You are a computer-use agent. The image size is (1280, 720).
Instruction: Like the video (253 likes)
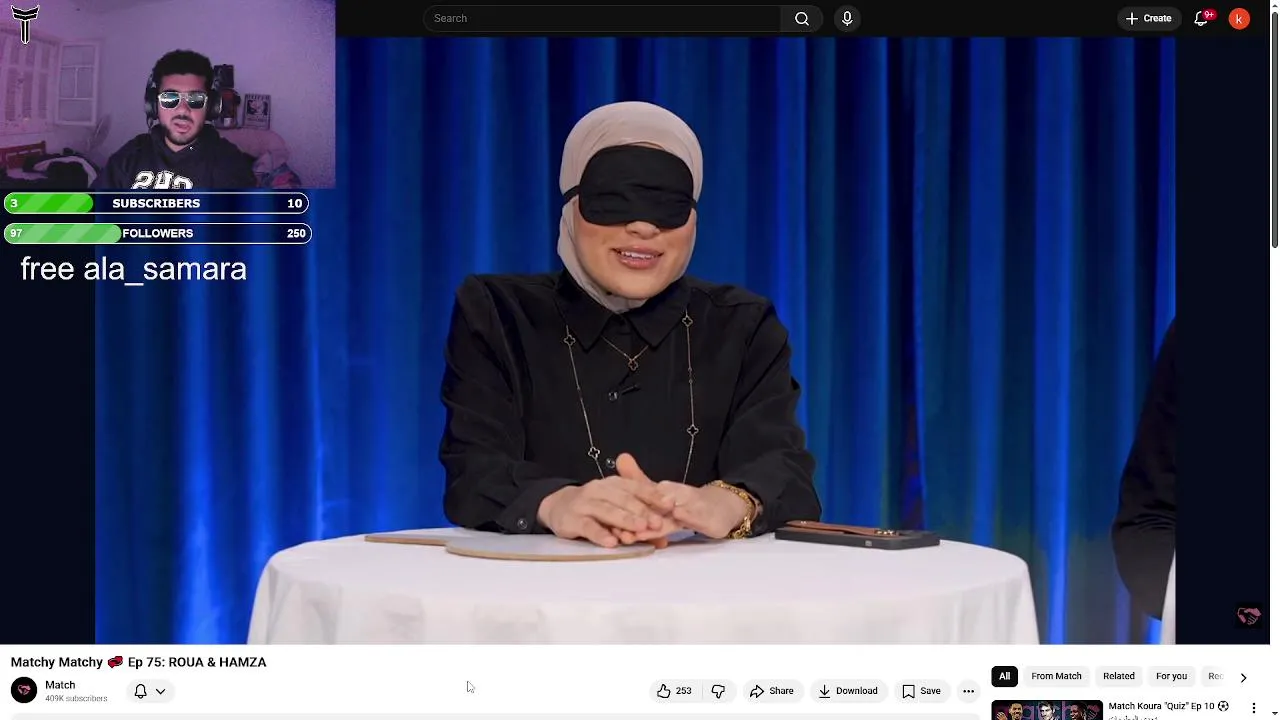674,691
